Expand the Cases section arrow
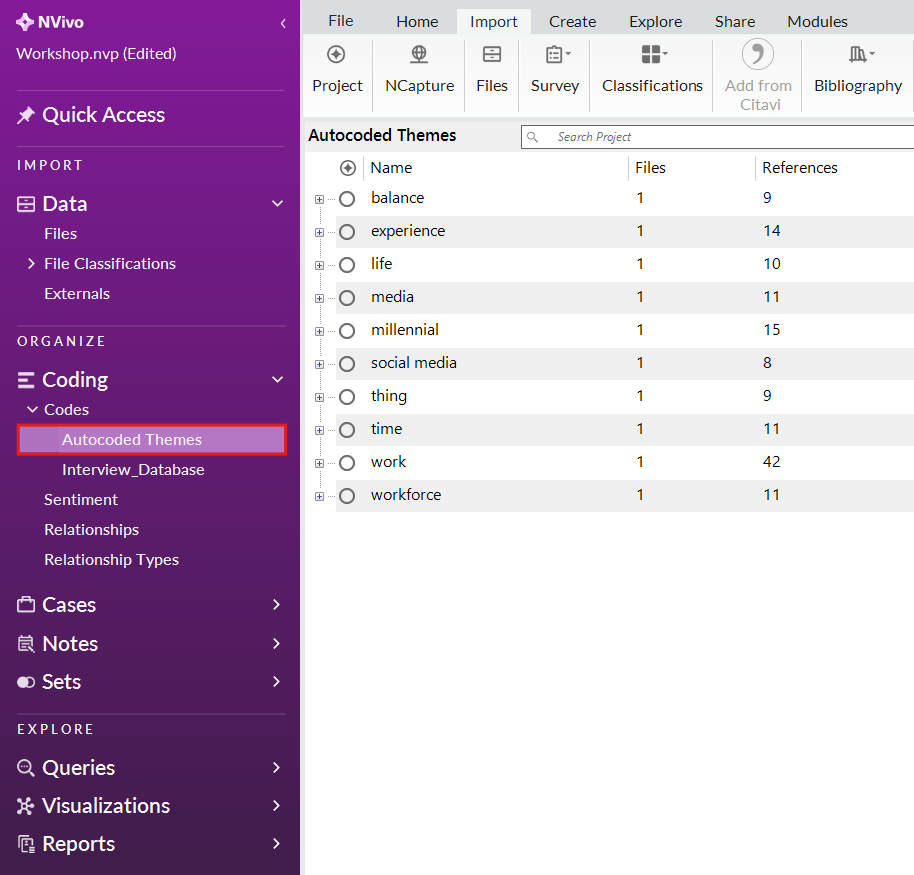This screenshot has width=914, height=875. pyautogui.click(x=277, y=605)
